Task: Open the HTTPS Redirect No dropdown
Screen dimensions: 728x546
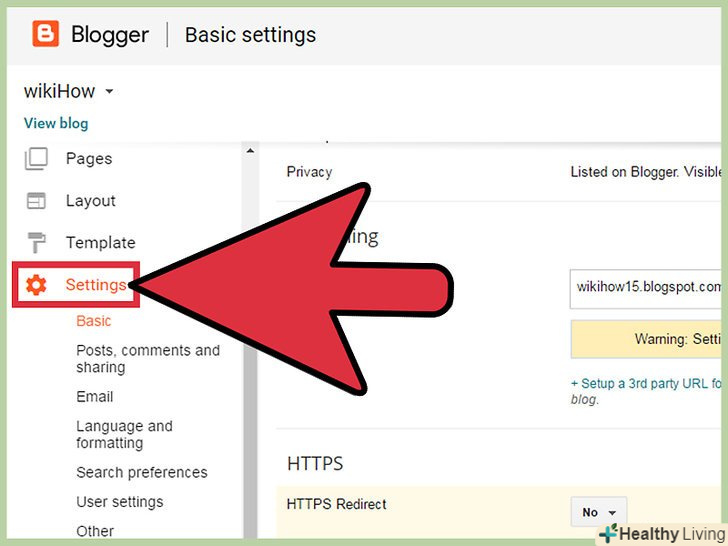Action: (x=598, y=512)
